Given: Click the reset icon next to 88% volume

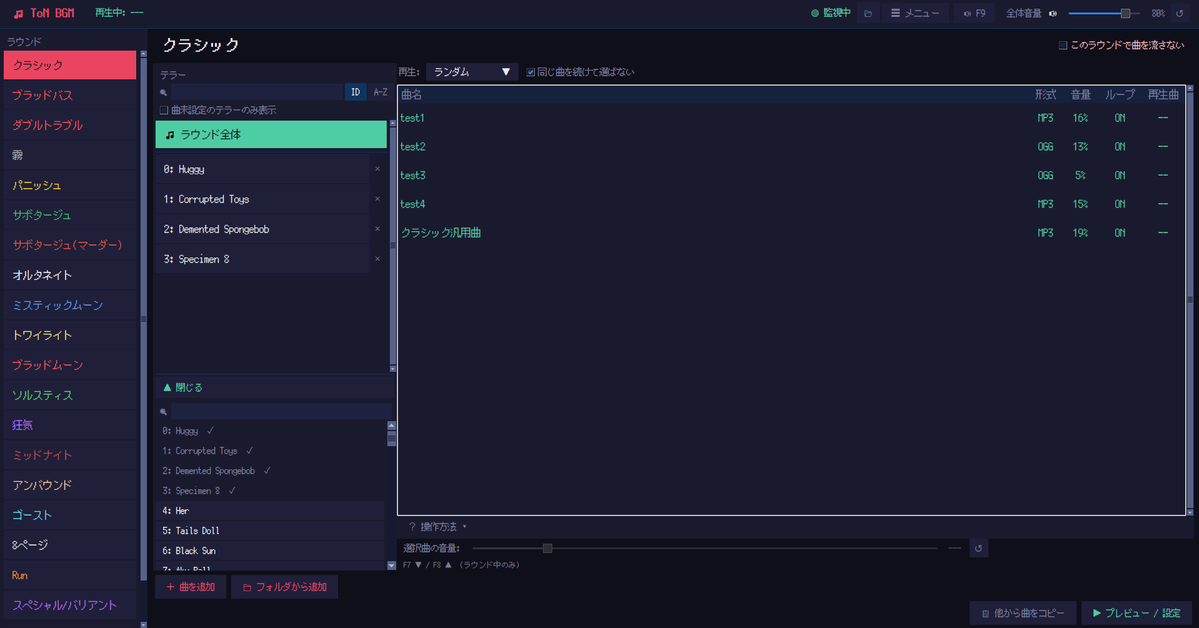Looking at the screenshot, I should click(x=1179, y=13).
